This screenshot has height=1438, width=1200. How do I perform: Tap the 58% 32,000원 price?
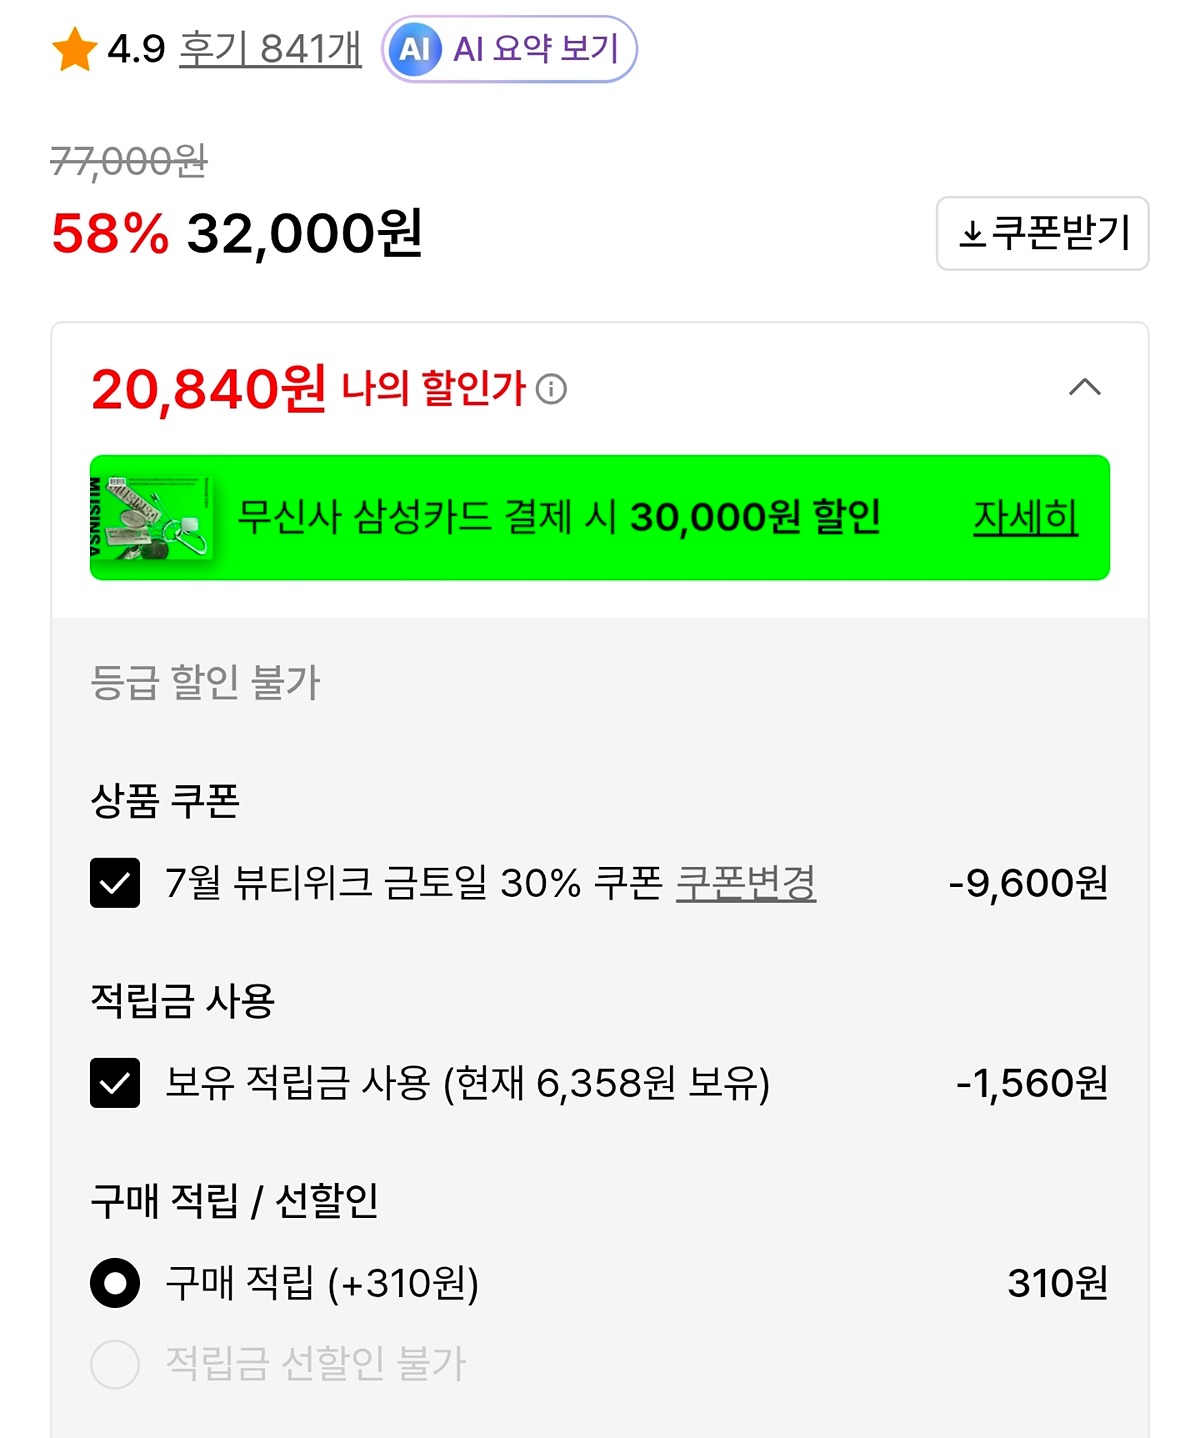(x=237, y=234)
